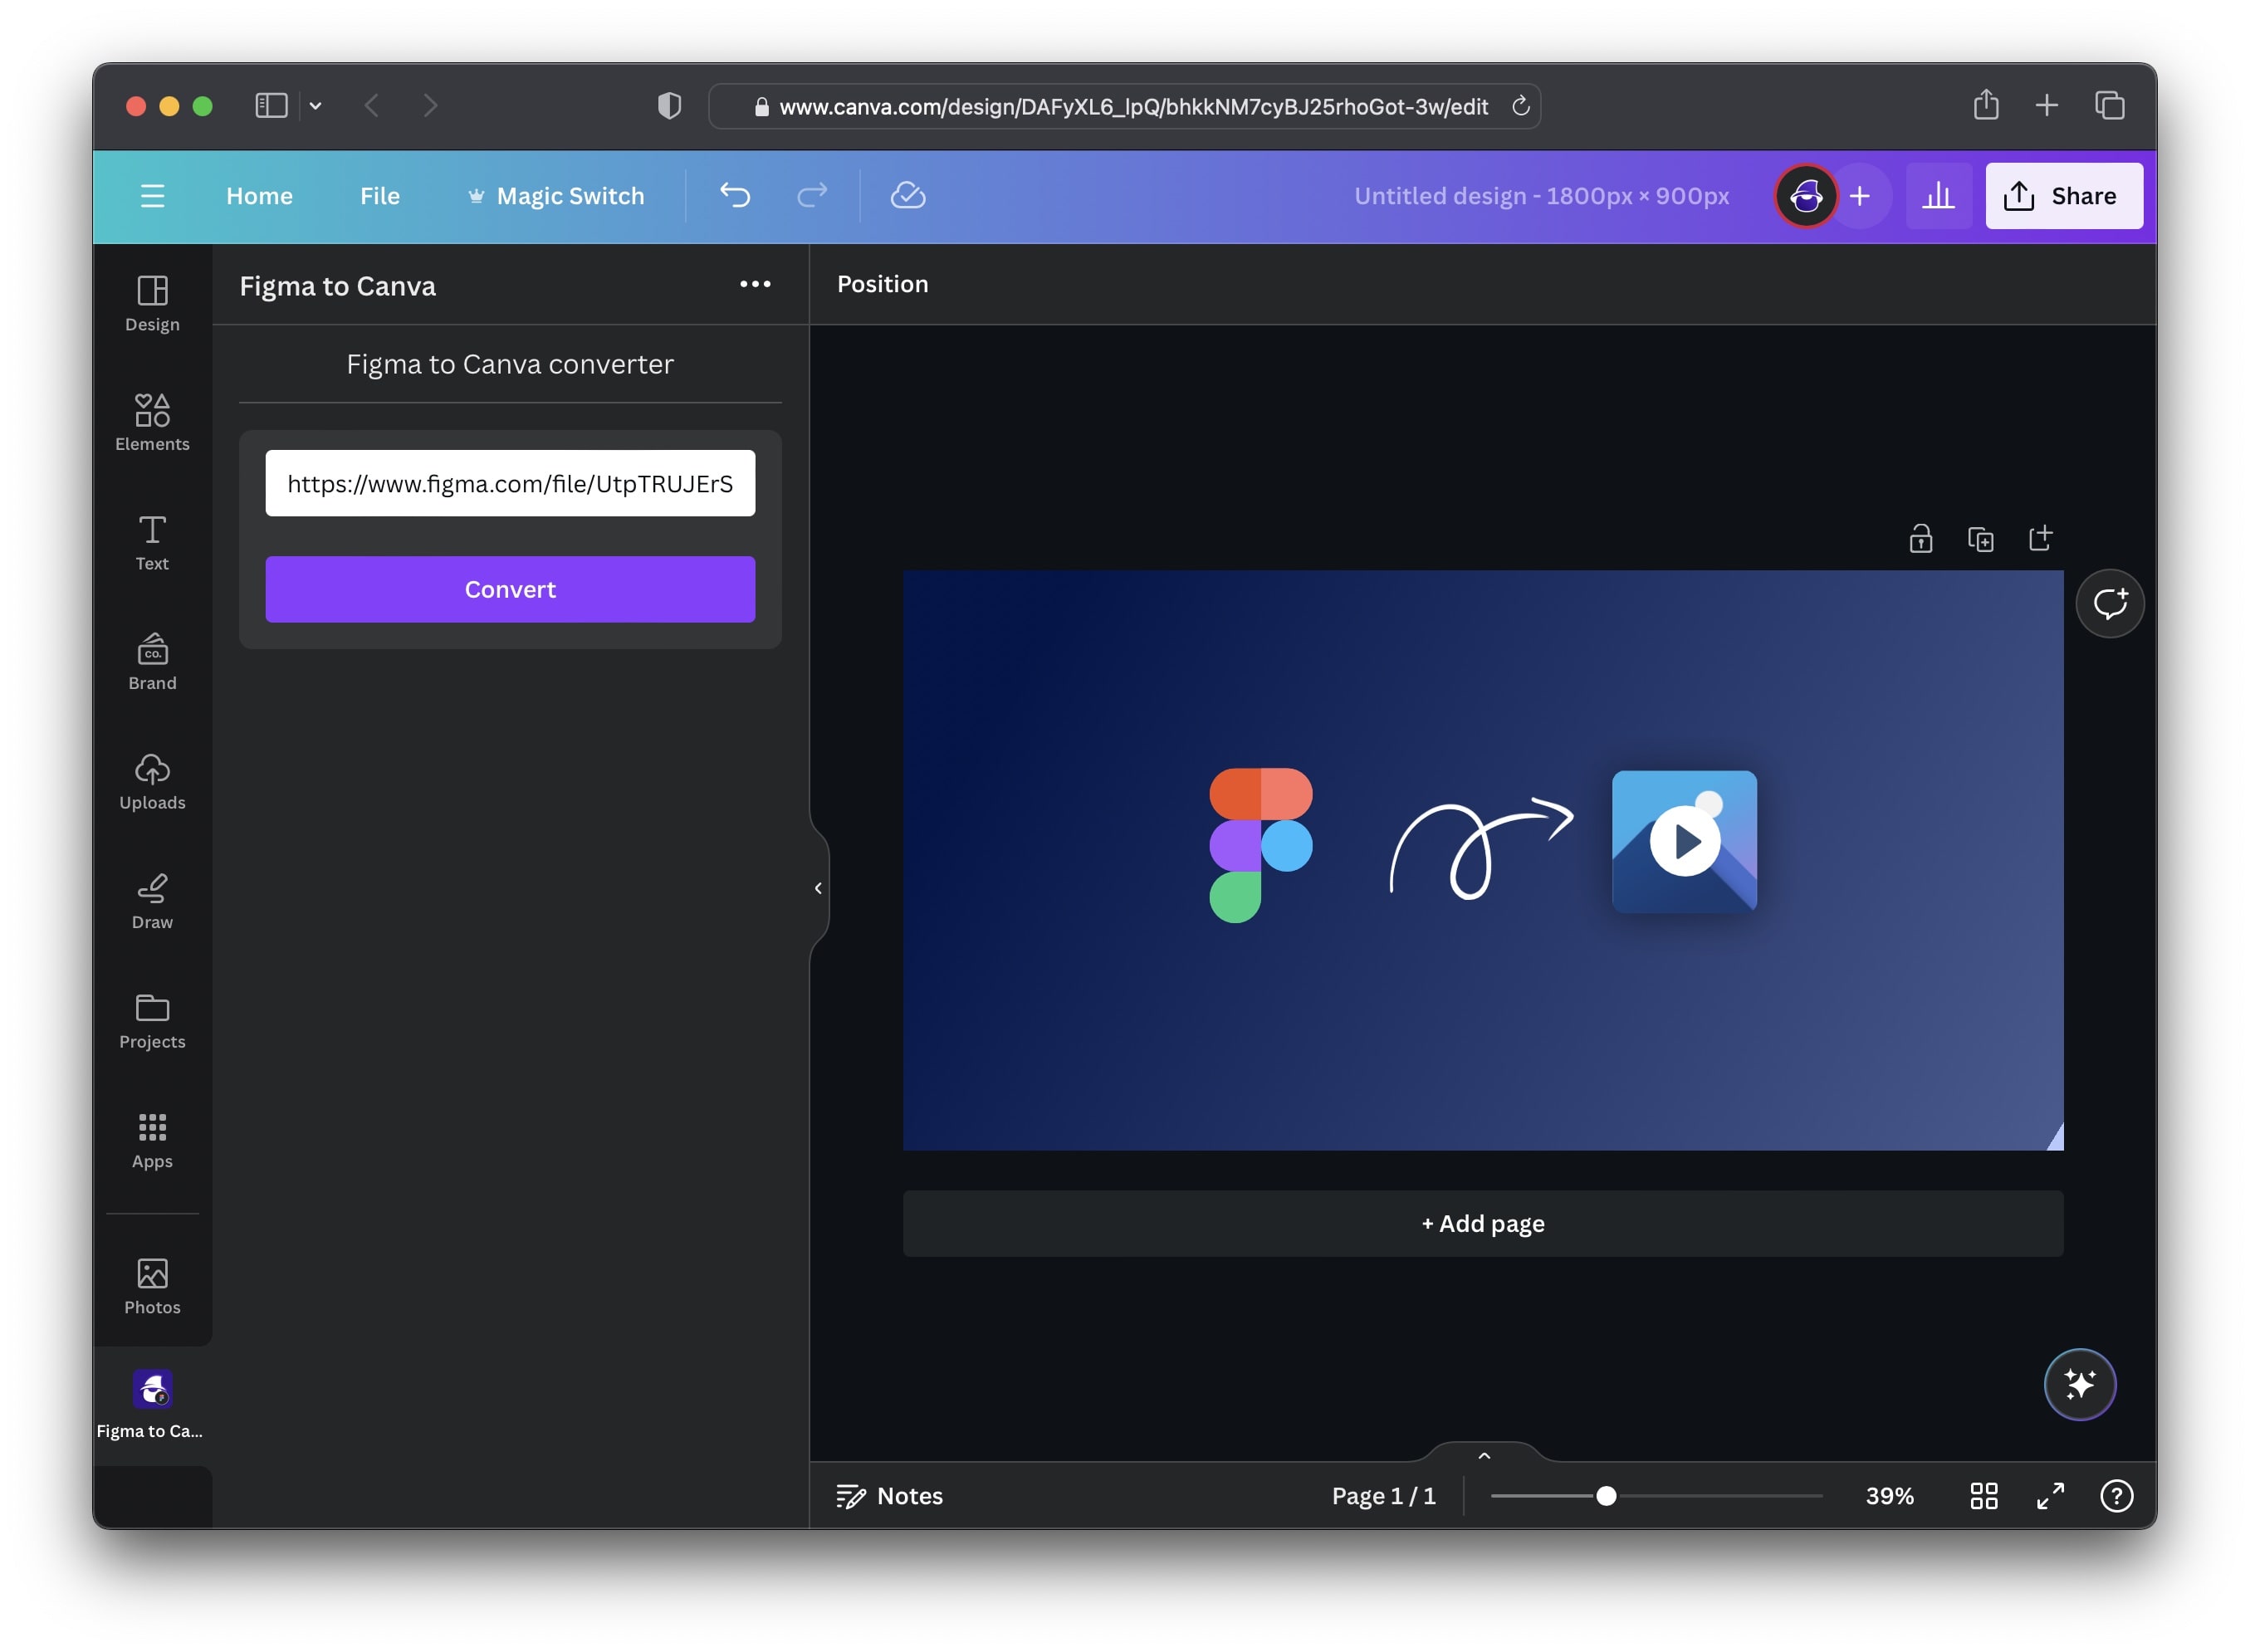Viewport: 2250px width, 1652px height.
Task: Lock the page using the padlock icon
Action: click(1920, 539)
